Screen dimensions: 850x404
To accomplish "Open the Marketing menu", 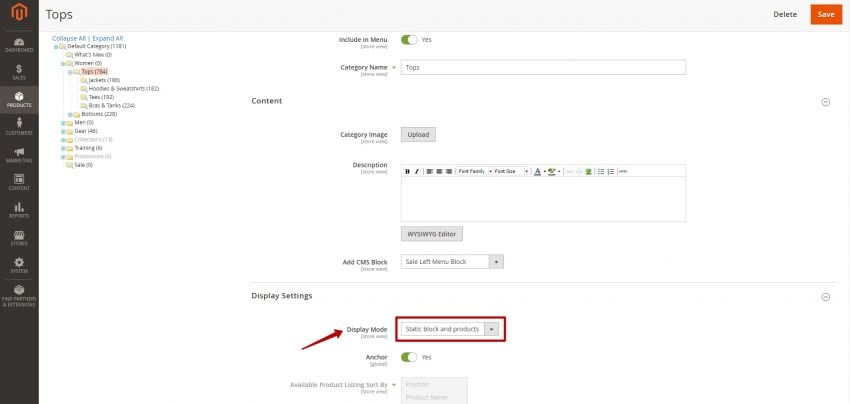I will click(x=19, y=155).
